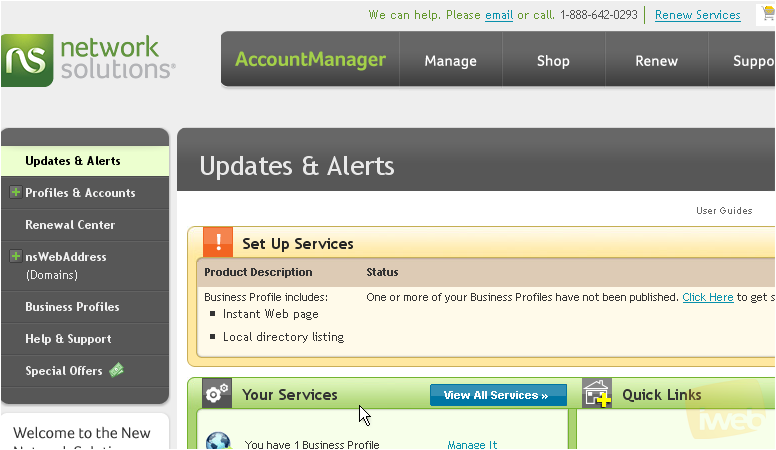Click the Network Solutions logo
The height and width of the screenshot is (450, 776).
point(88,60)
